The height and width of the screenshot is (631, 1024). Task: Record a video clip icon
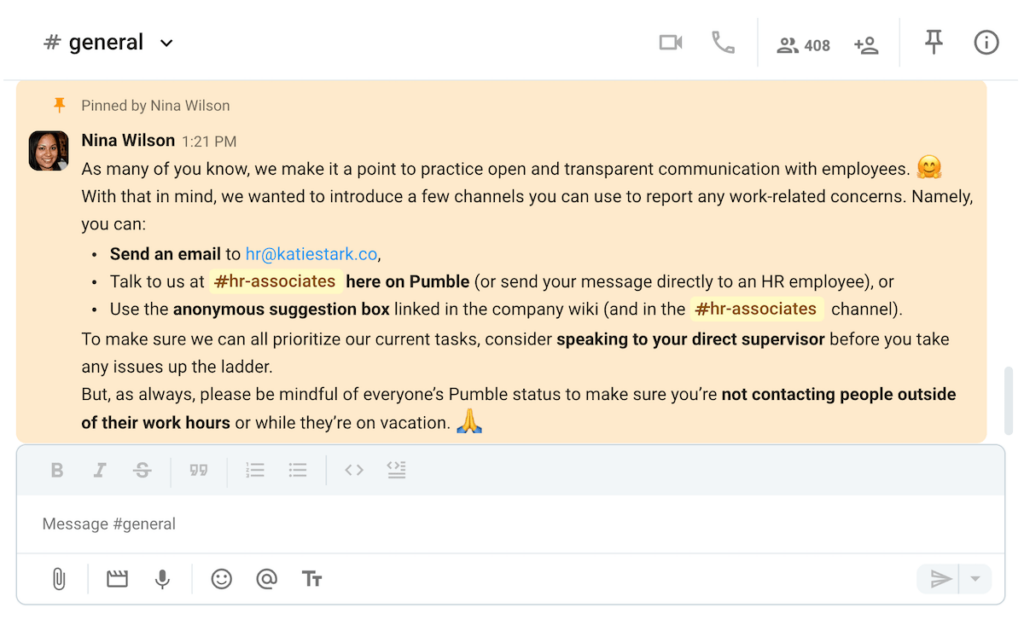pos(116,579)
